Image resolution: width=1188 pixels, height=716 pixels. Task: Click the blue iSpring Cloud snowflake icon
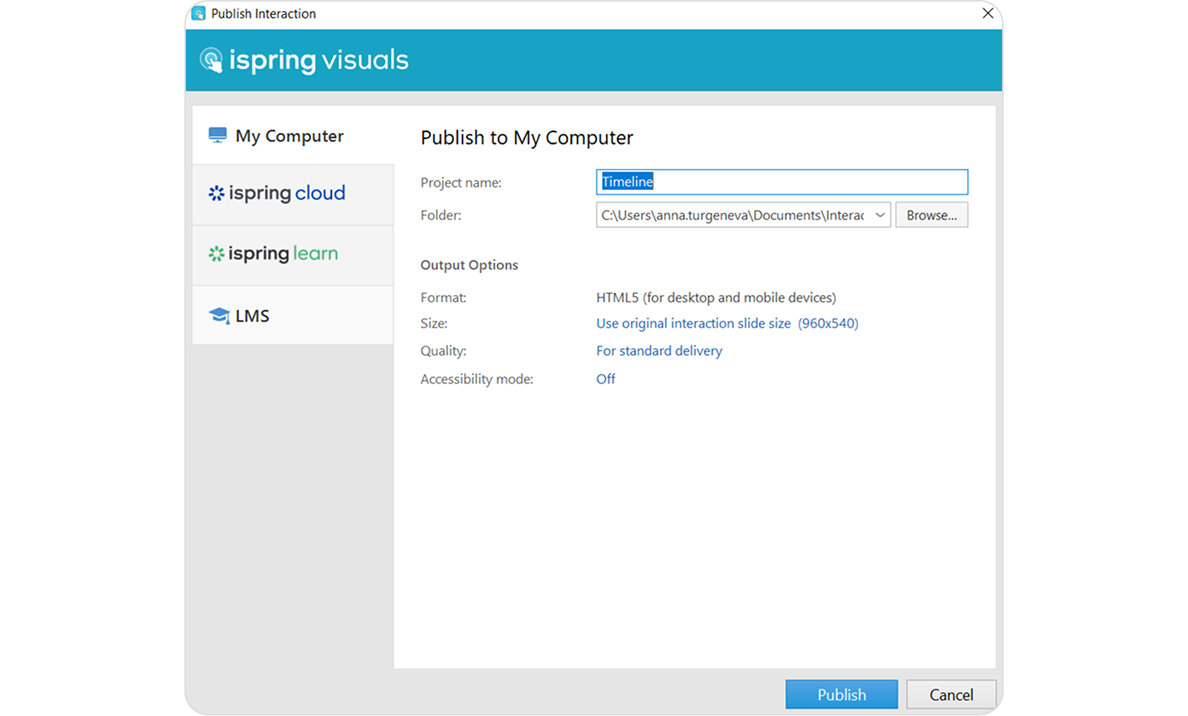coord(216,194)
